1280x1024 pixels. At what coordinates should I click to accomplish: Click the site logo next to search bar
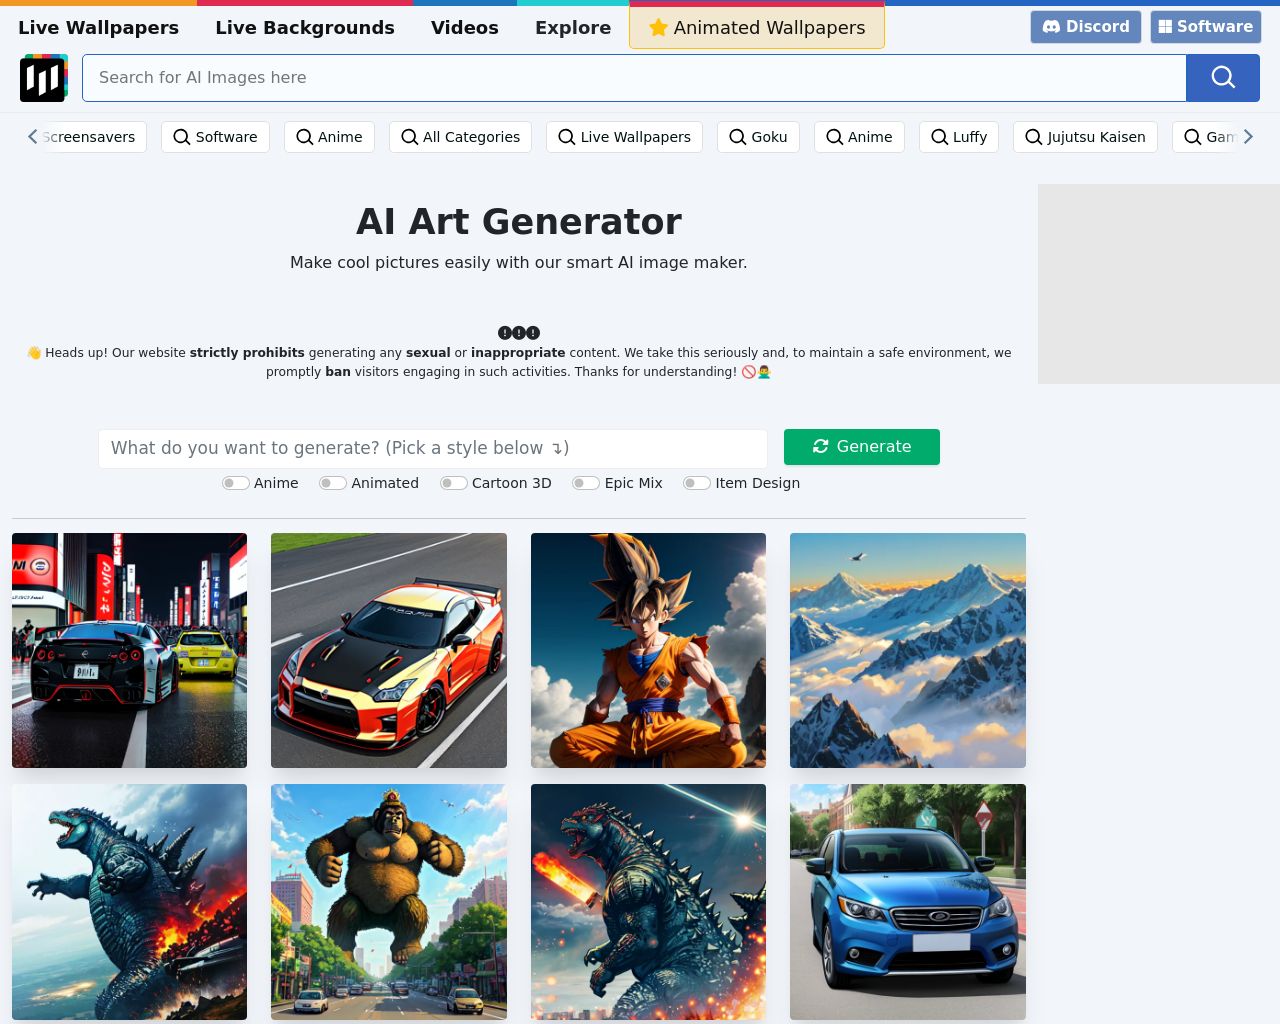43,77
